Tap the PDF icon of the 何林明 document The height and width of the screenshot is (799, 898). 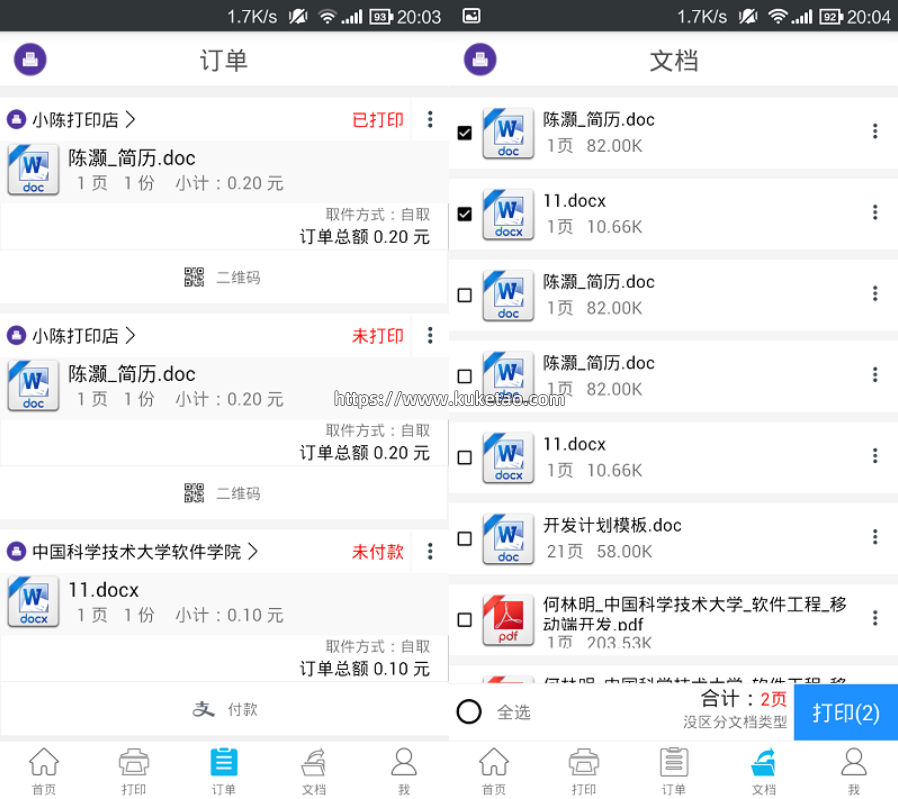[508, 620]
